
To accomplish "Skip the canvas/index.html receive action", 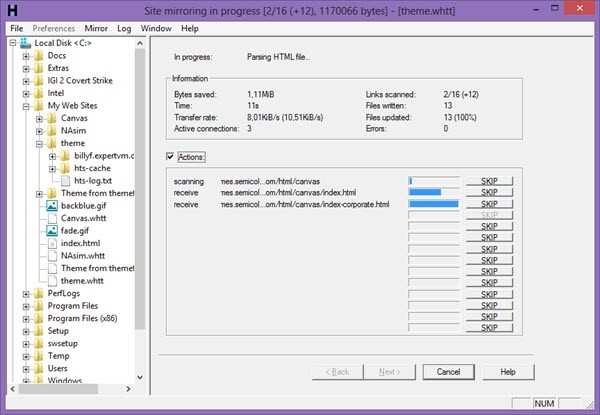I will [x=489, y=192].
